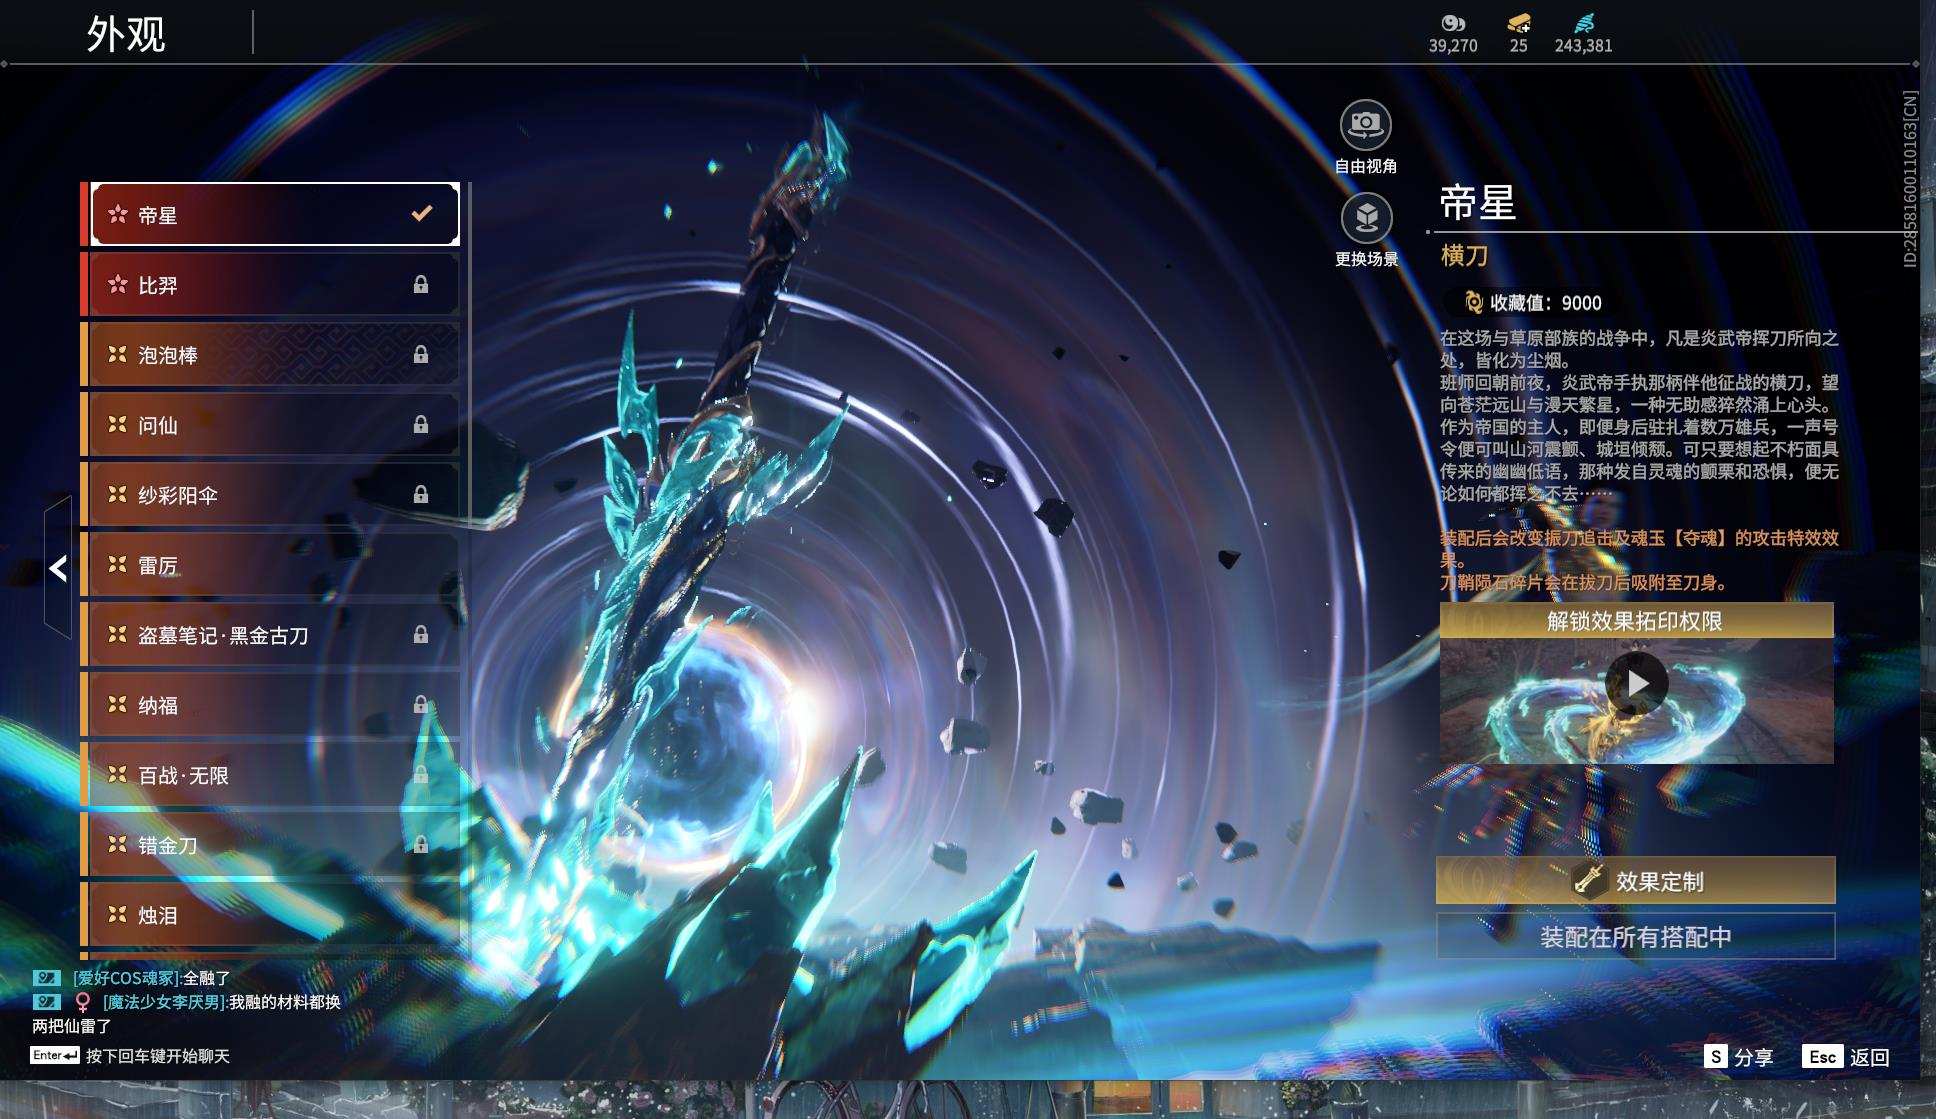Viewport: 1936px width, 1119px height.
Task: Click player name 魔法少女李厌男 in chat
Action: point(165,1002)
